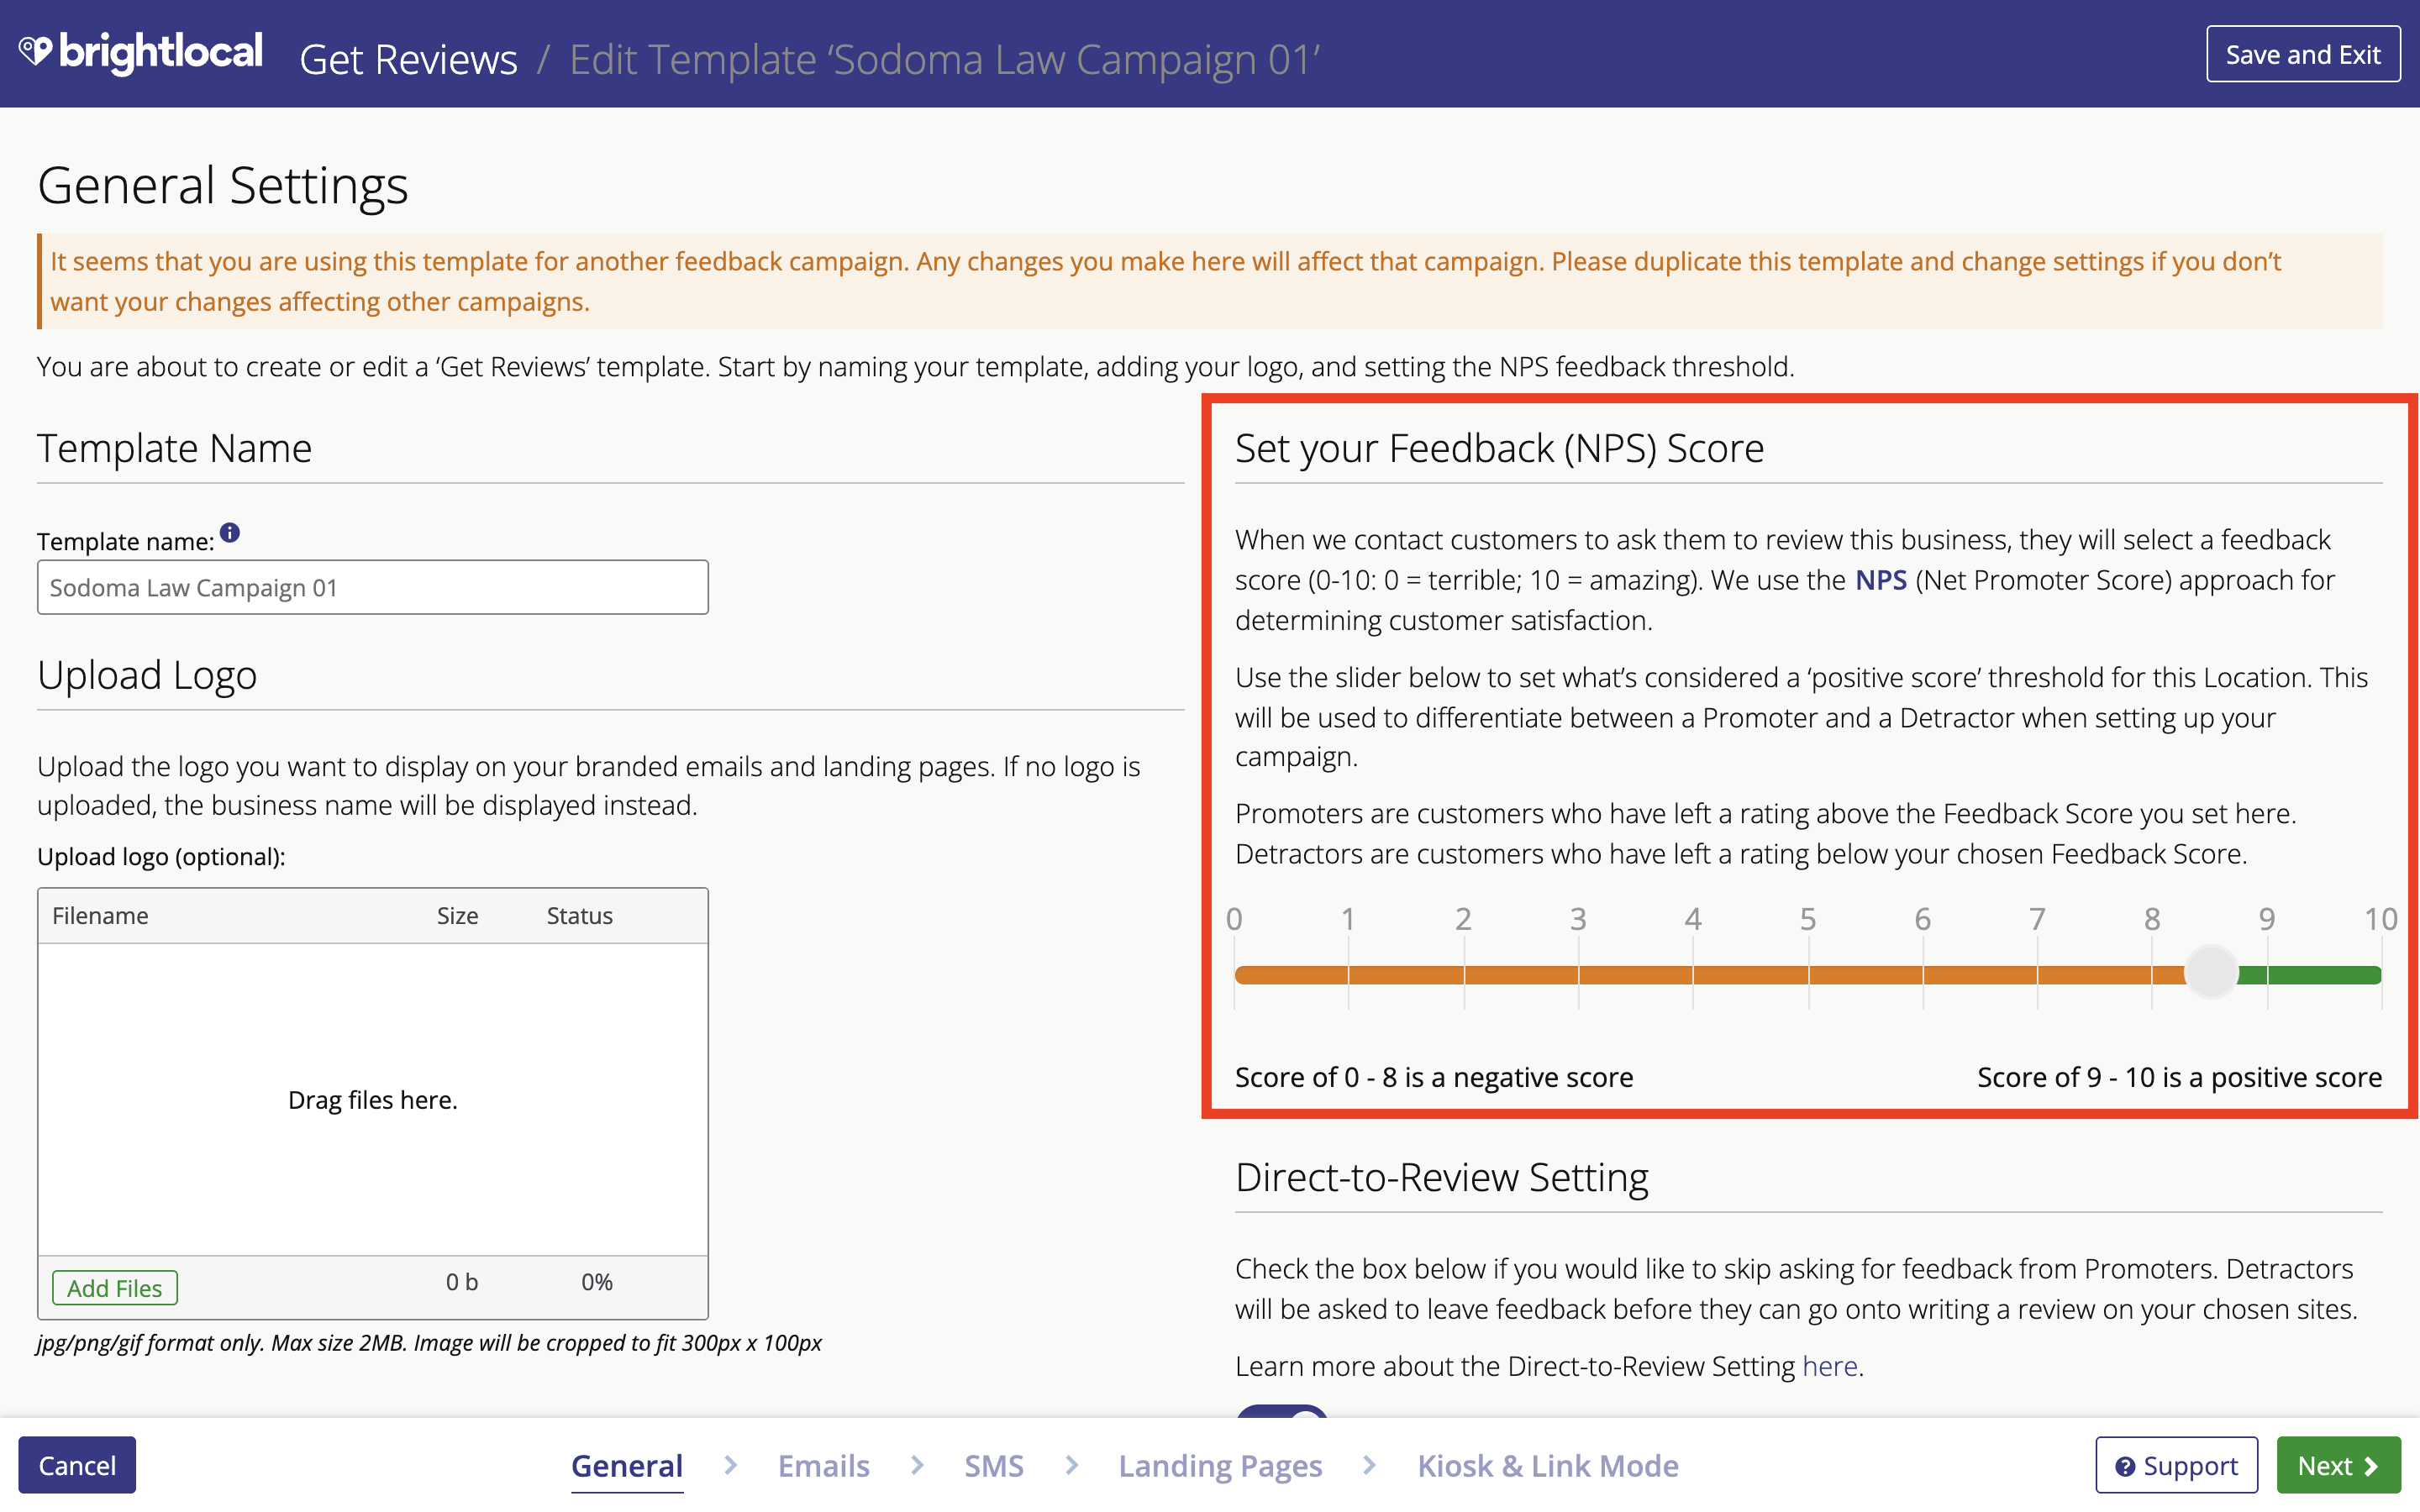Viewport: 2420px width, 1512px height.
Task: Click the green segment of the NPS slider
Action: pos(2310,975)
